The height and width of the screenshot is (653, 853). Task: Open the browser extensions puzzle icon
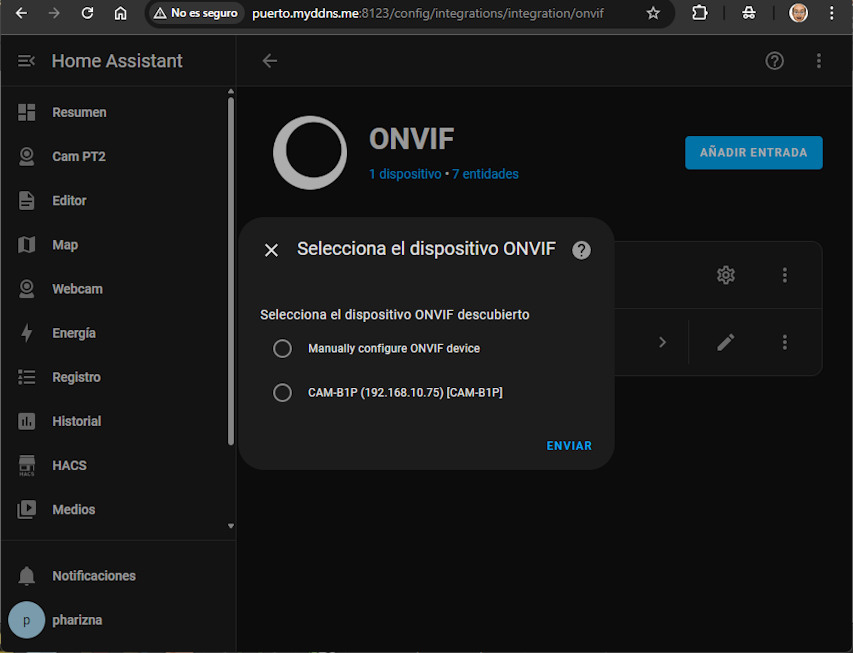700,13
